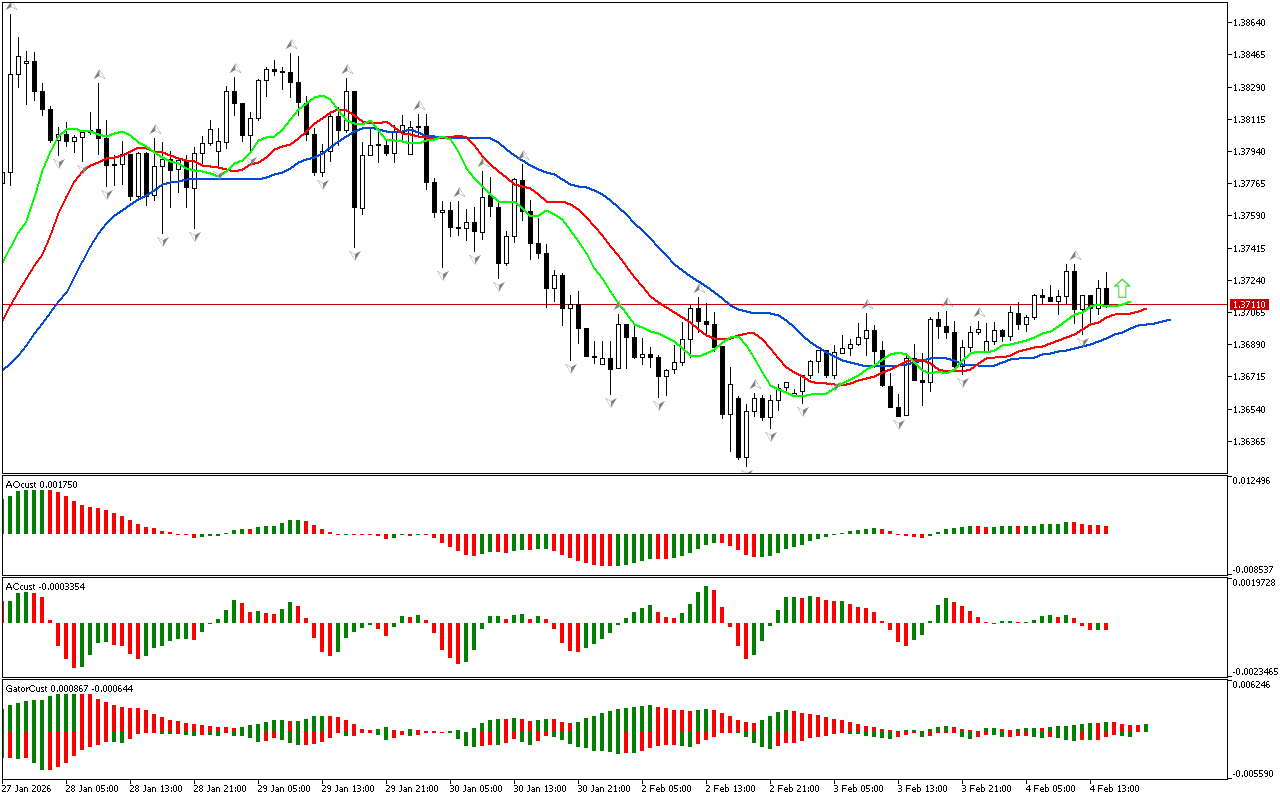This screenshot has width=1280, height=800.
Task: Select the rightmost end of the blue Alligator line
Action: [x=1168, y=320]
